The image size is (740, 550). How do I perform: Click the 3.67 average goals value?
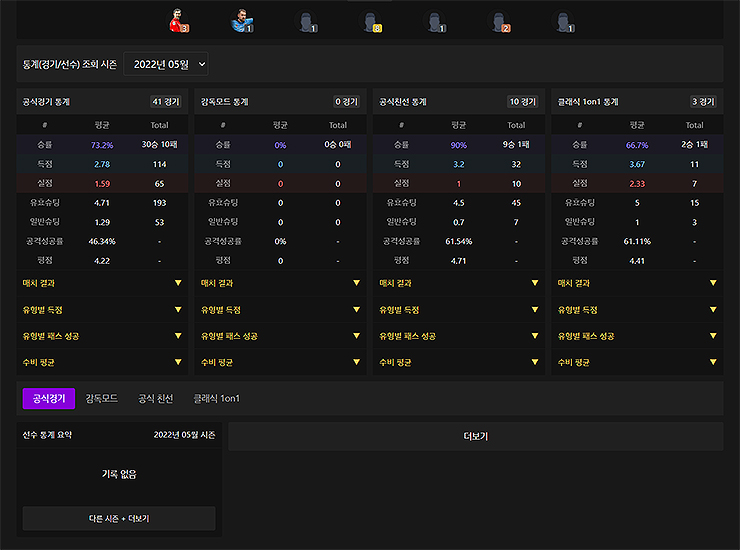pos(637,164)
